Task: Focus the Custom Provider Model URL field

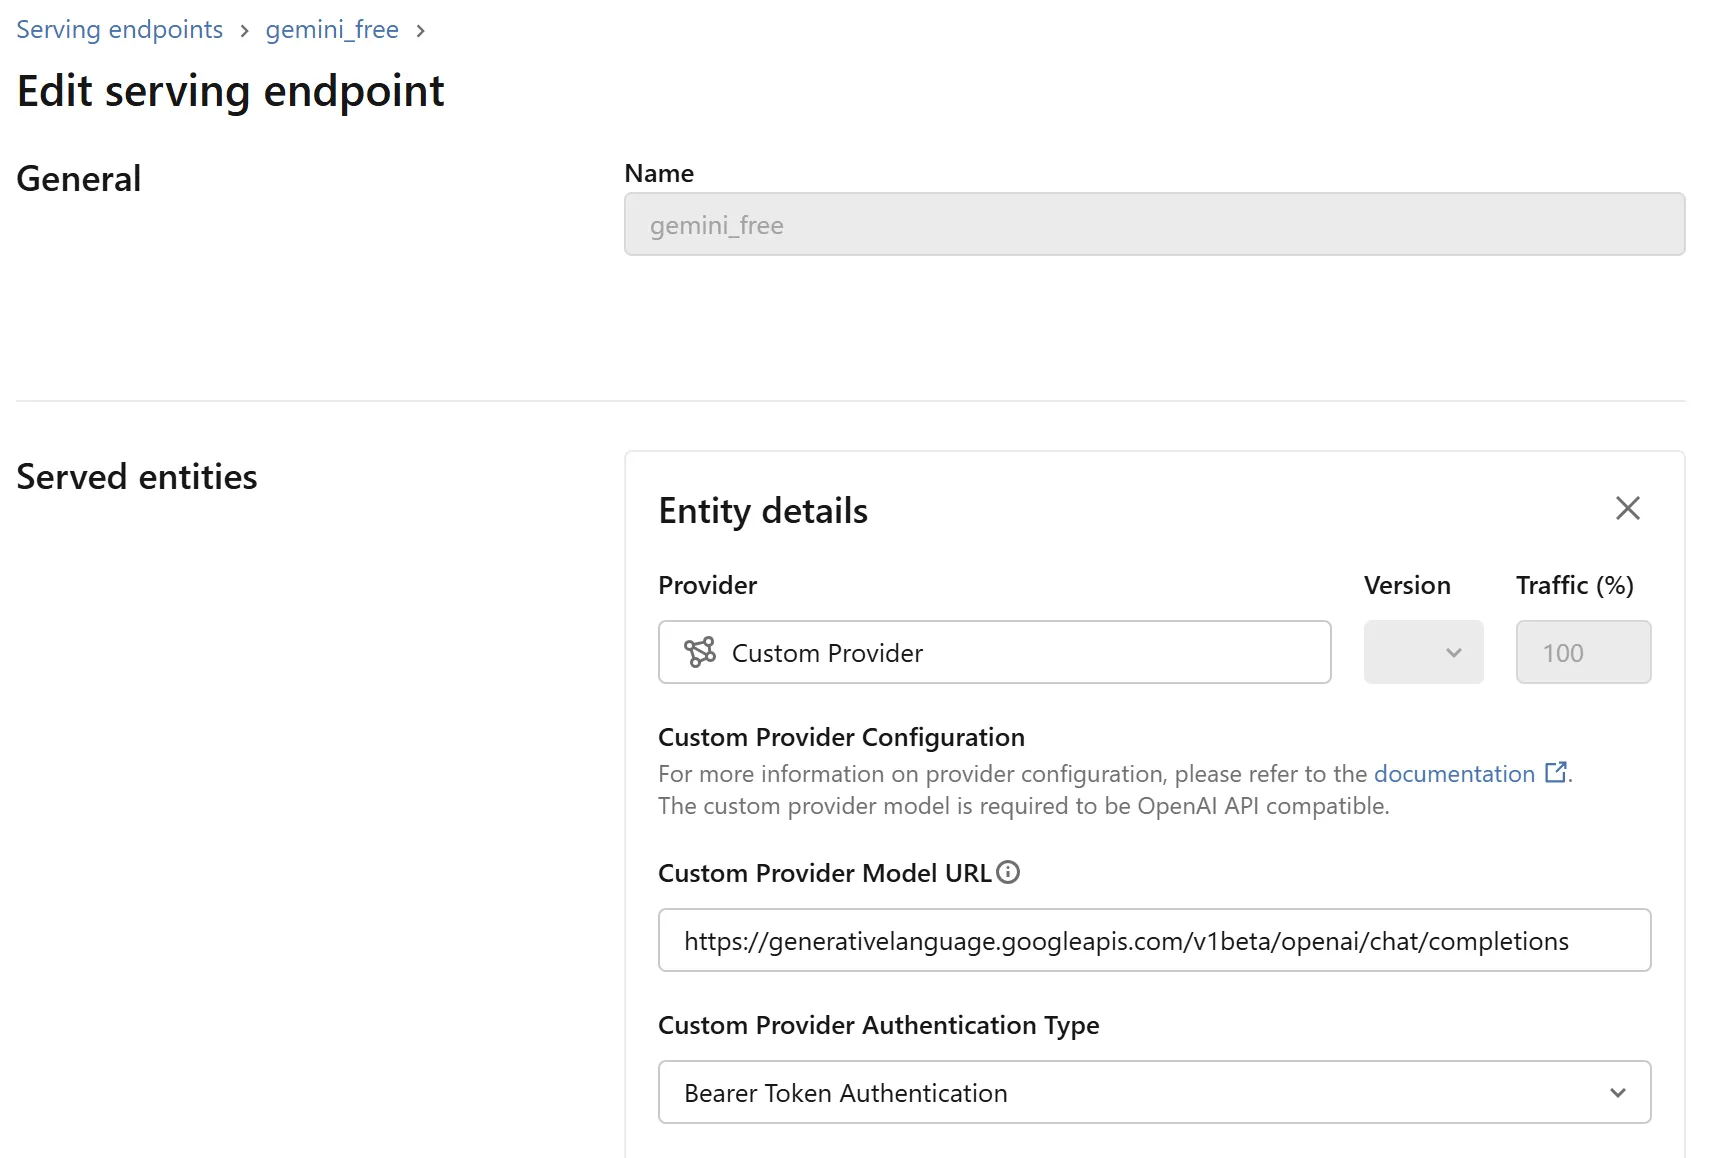Action: 1154,940
